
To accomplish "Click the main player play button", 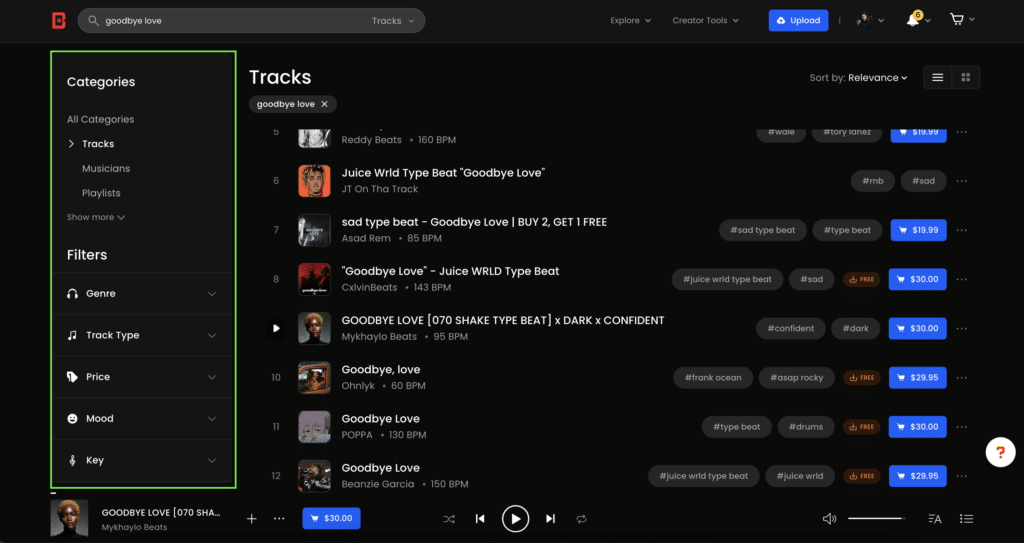I will click(515, 519).
